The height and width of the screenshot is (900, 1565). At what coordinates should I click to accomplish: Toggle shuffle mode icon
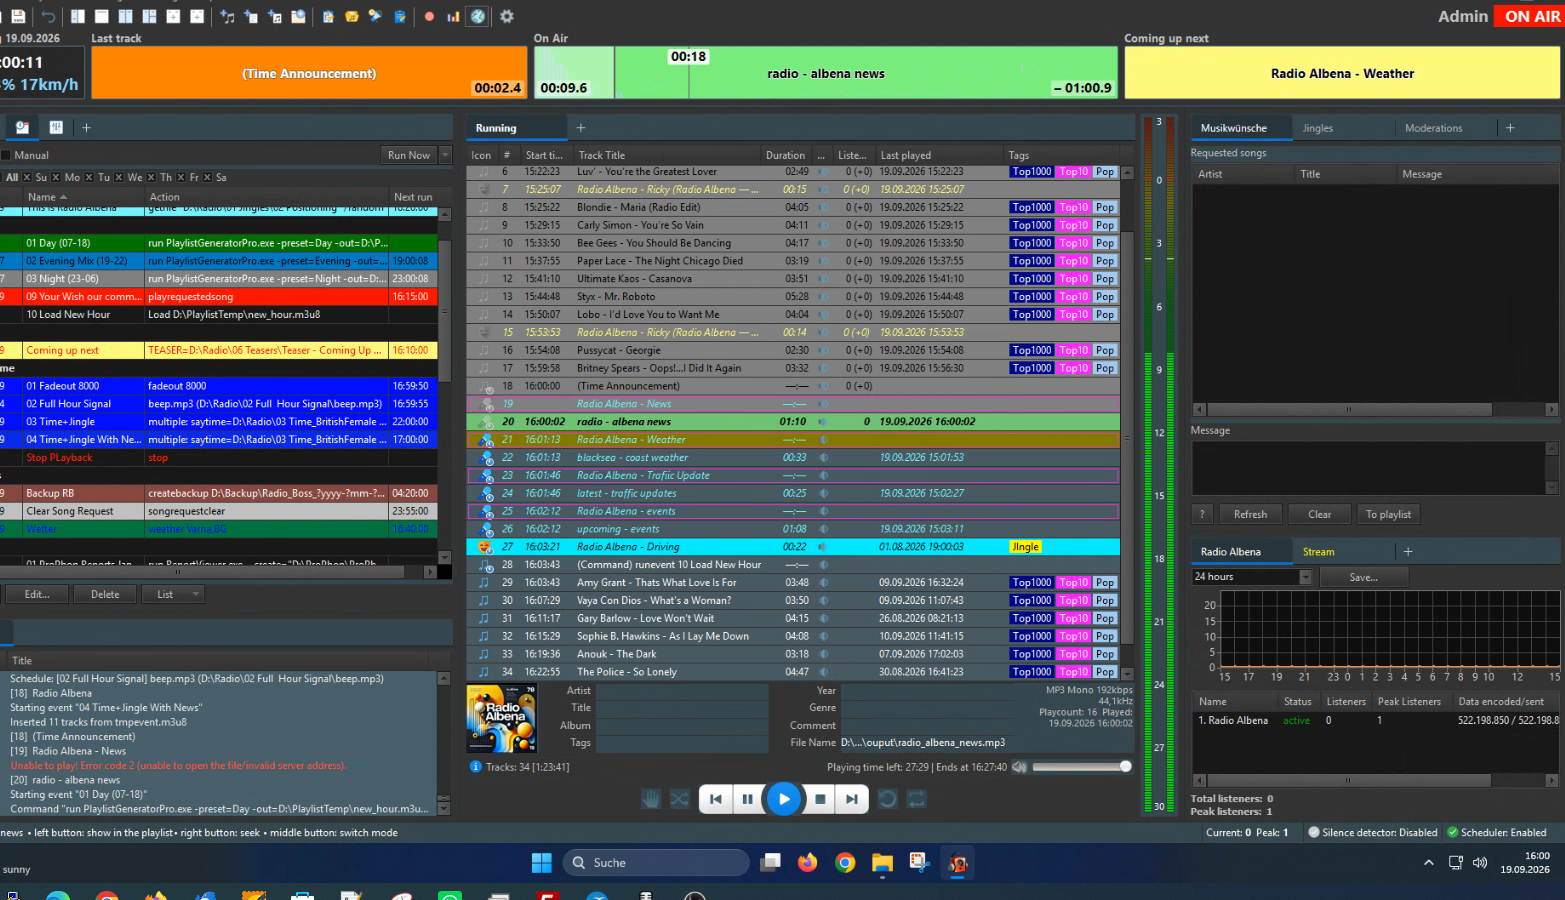[680, 799]
